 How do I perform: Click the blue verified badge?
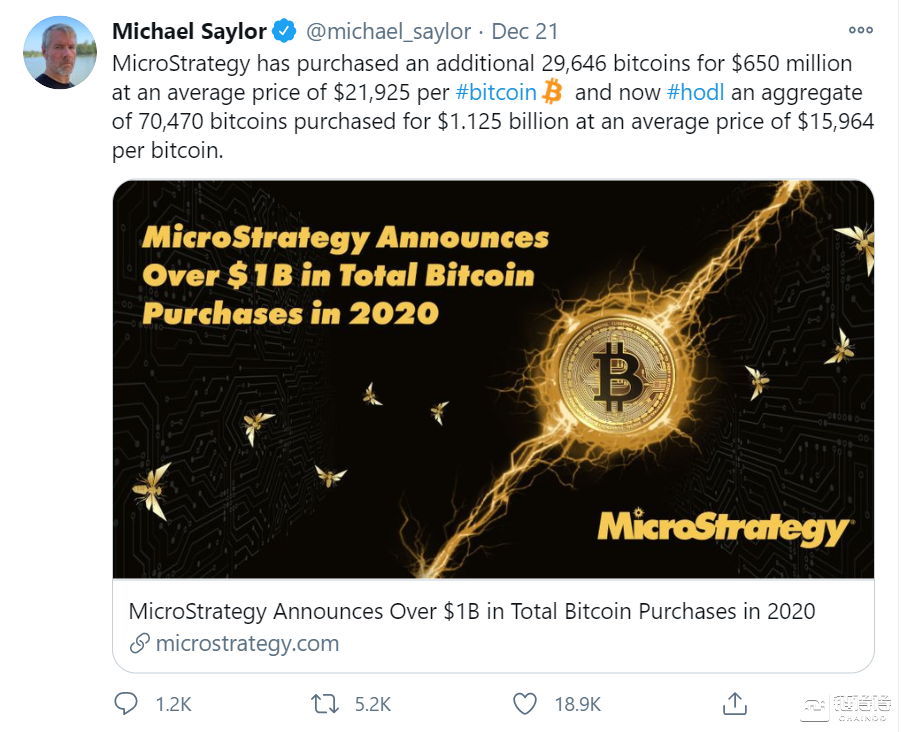pos(285,32)
